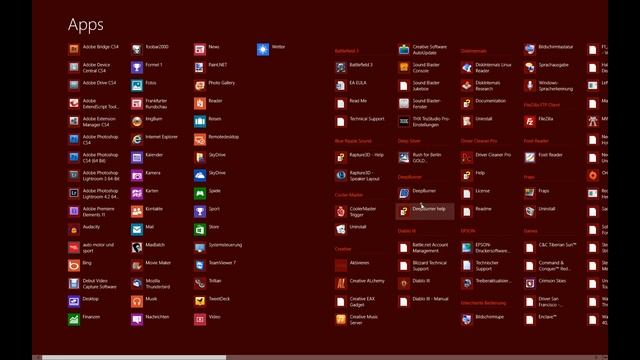The image size is (640, 360).
Task: Open the Kamera app
Action: click(147, 175)
